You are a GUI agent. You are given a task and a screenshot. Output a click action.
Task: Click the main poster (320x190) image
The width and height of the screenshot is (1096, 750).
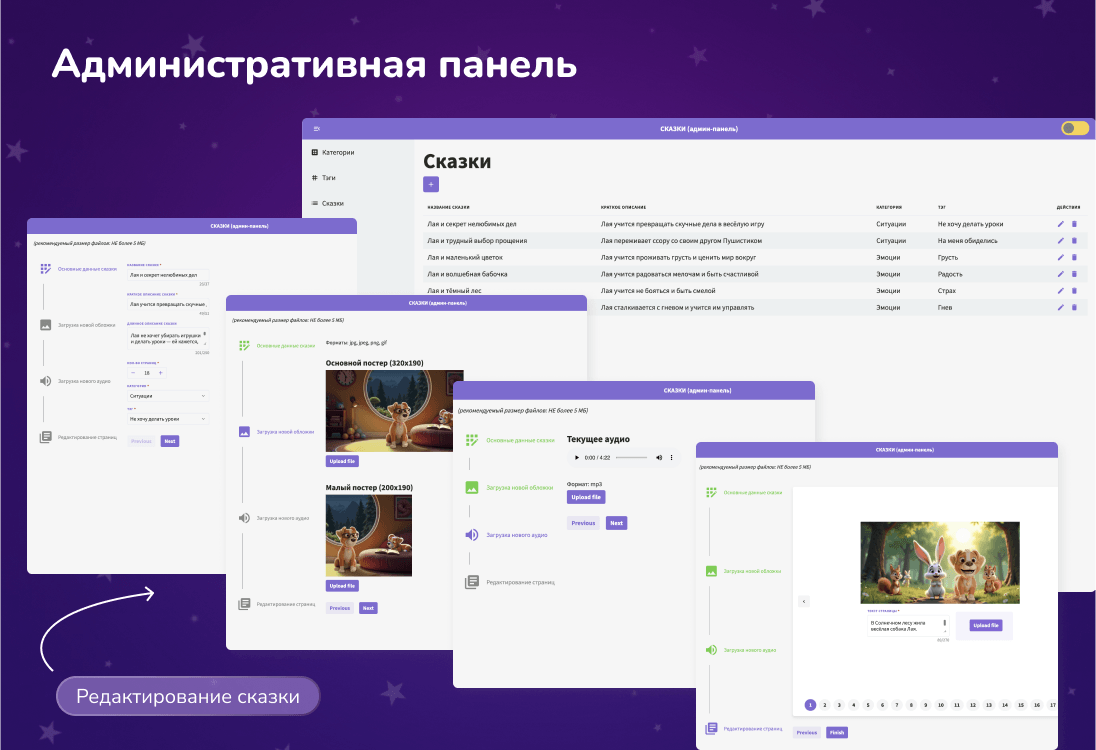(394, 411)
